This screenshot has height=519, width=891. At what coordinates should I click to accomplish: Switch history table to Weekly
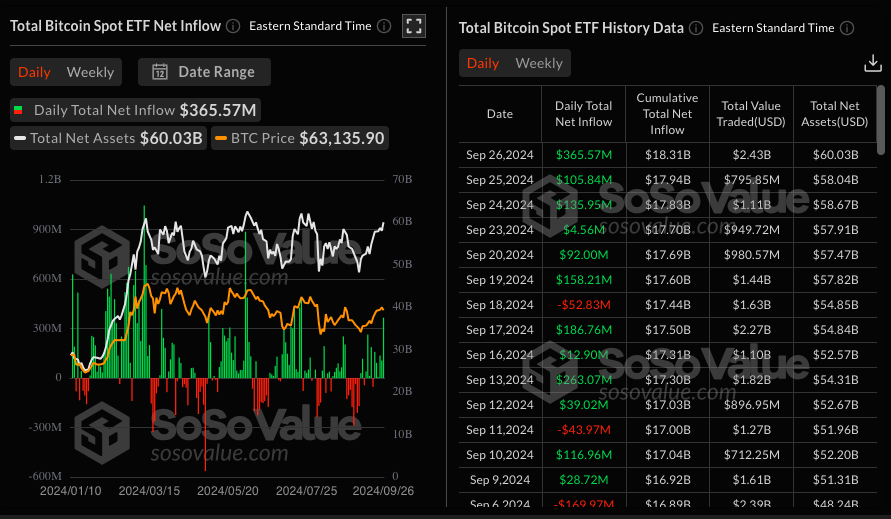[539, 63]
